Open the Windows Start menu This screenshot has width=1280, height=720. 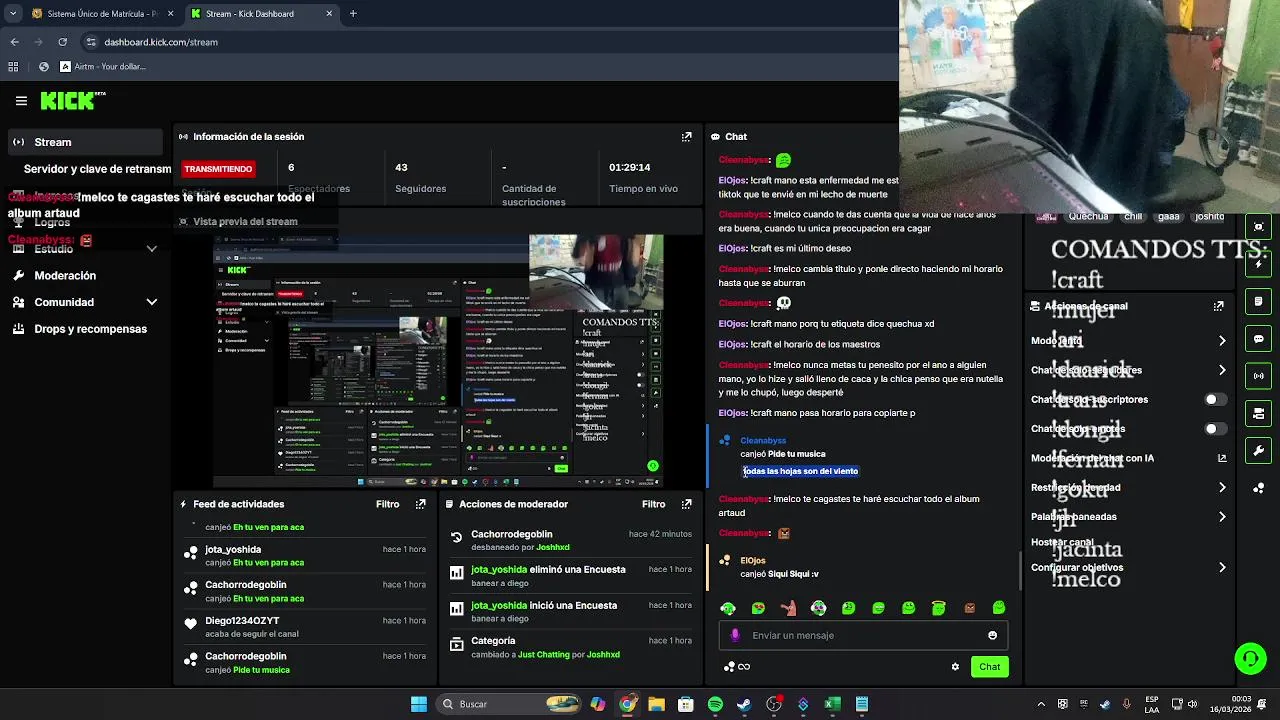[419, 704]
